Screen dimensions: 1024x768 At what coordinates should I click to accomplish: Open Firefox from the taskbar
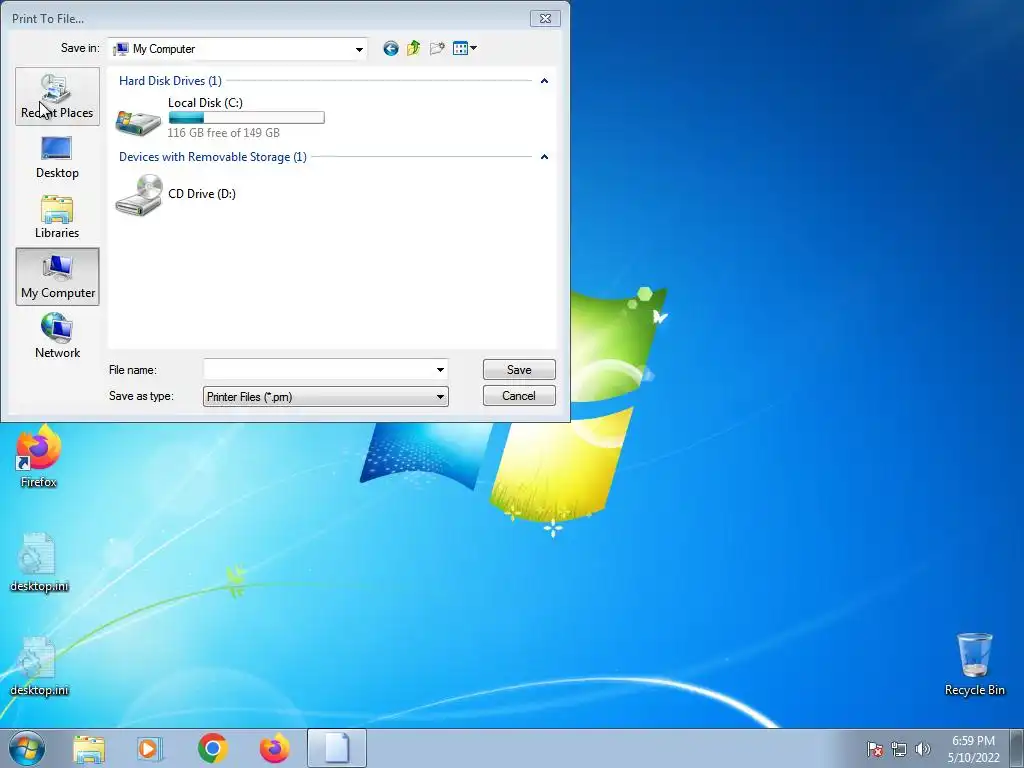[274, 748]
